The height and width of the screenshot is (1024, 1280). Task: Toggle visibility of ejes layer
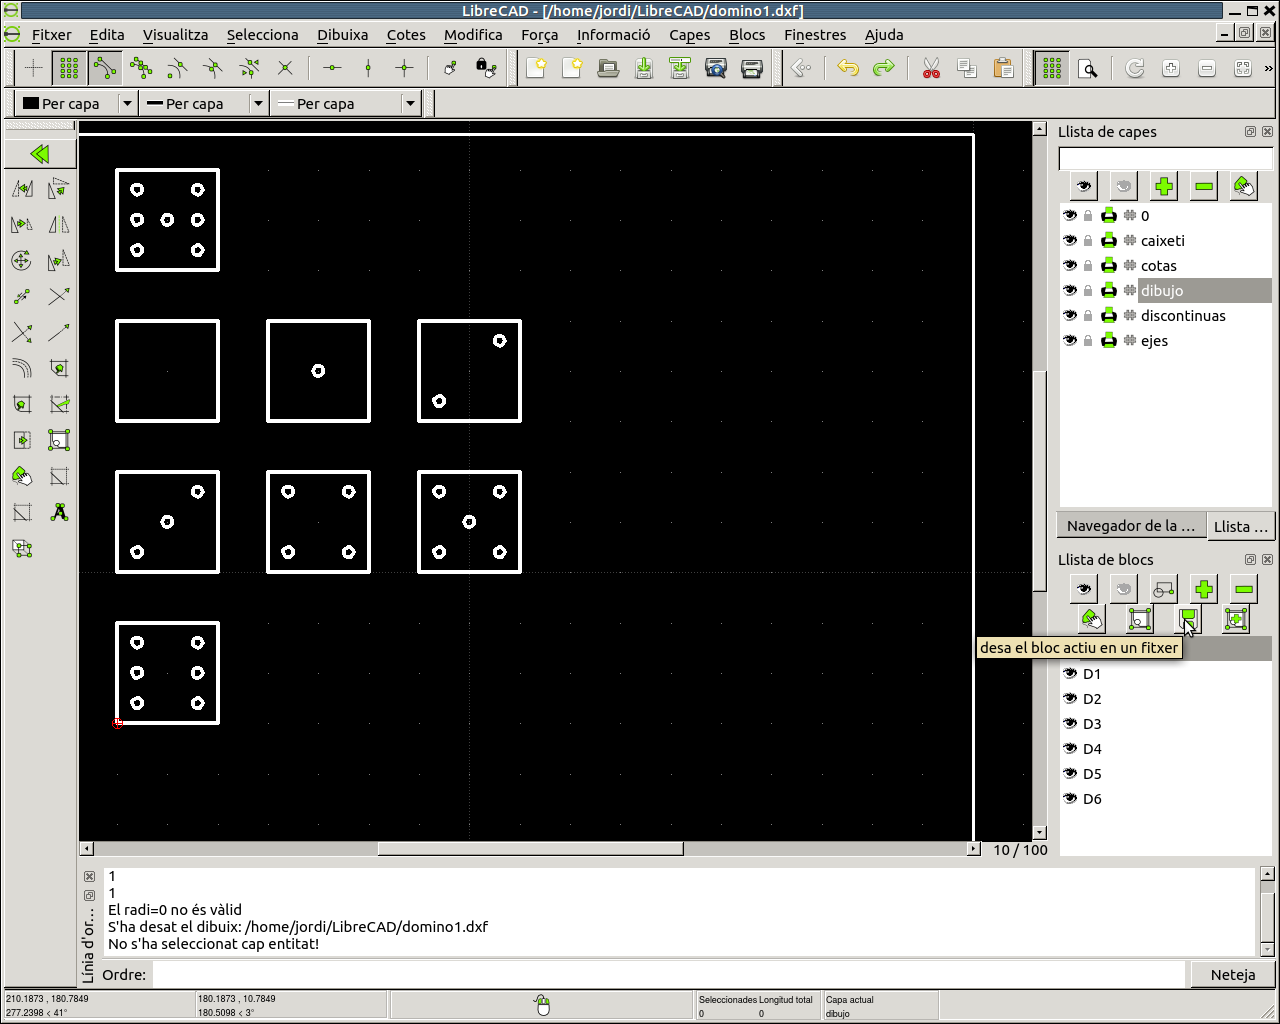[1070, 340]
